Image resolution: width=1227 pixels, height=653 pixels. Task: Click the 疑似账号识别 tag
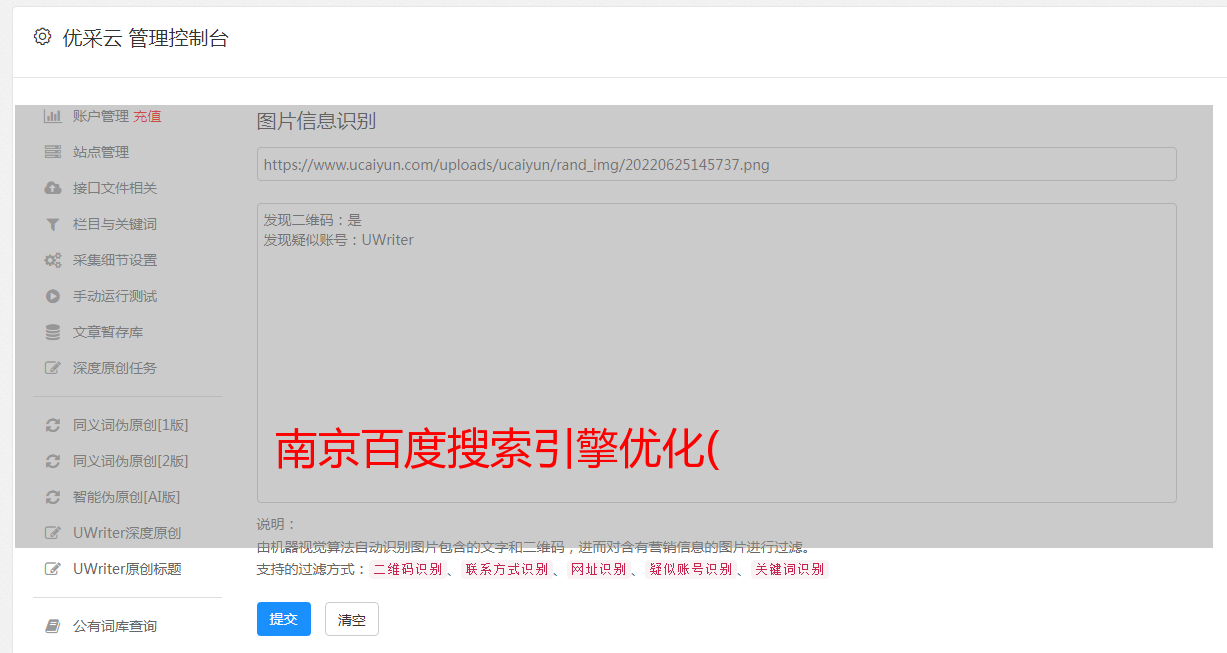tap(690, 569)
